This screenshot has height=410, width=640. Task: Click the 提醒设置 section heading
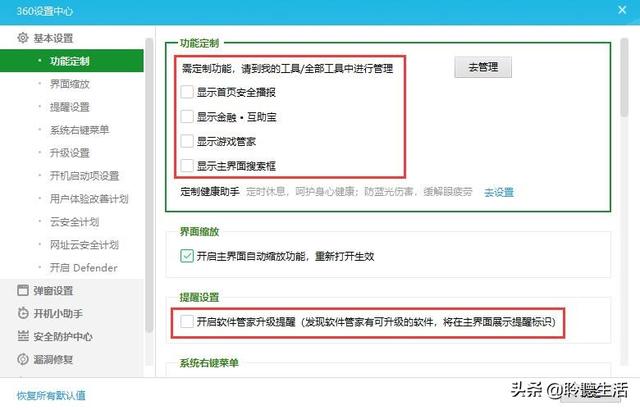pyautogui.click(x=199, y=297)
